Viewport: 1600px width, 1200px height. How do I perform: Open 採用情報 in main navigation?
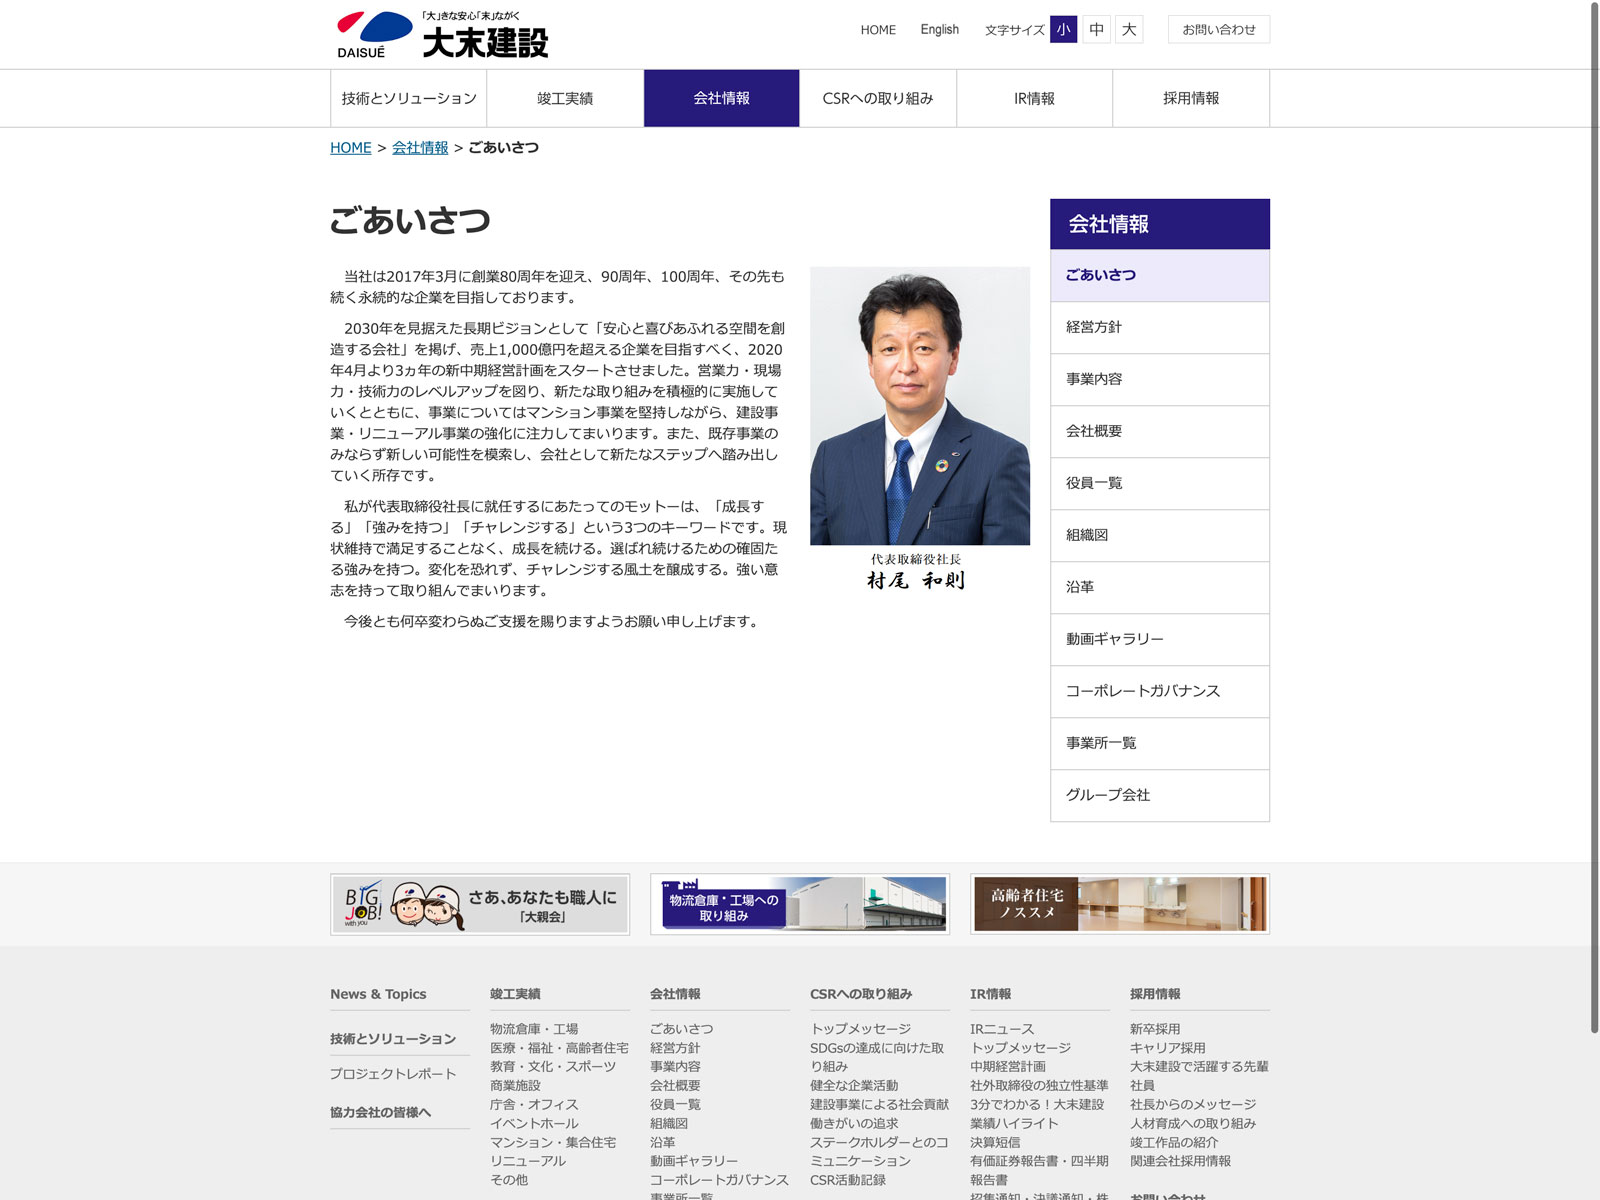[x=1190, y=98]
